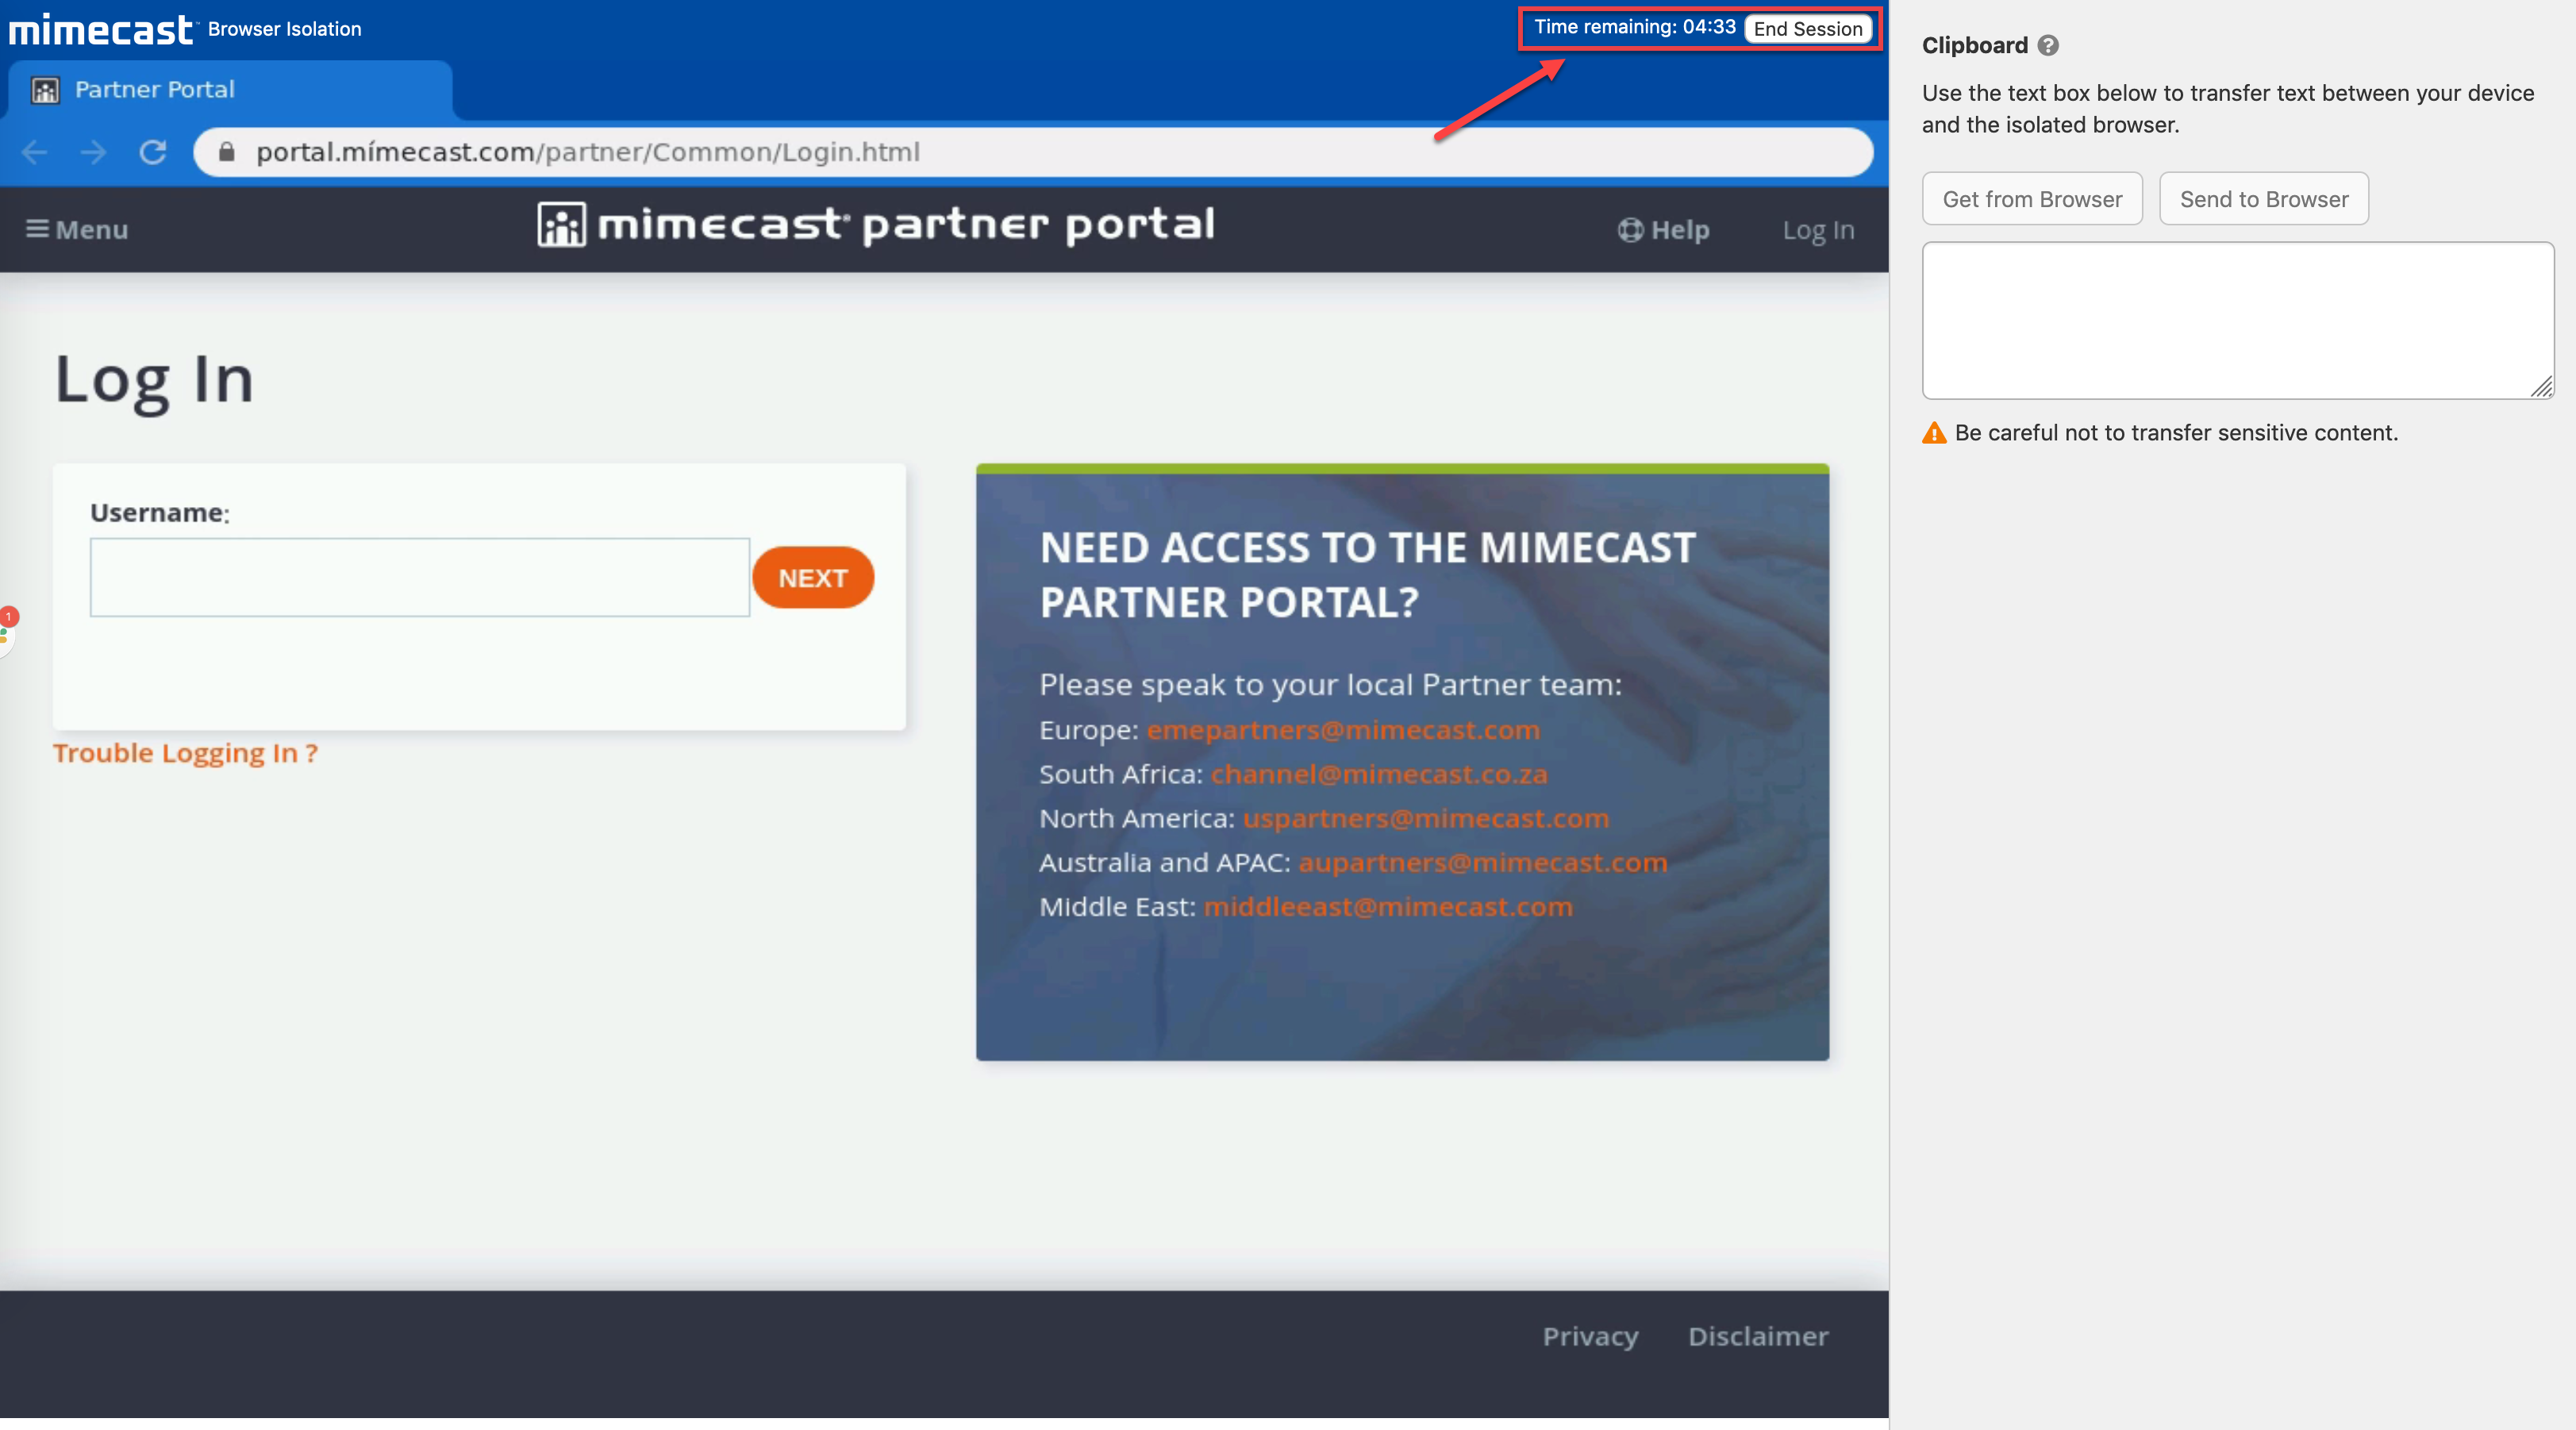
Task: Click emepartners@mimecast.com email link
Action: [x=1343, y=730]
